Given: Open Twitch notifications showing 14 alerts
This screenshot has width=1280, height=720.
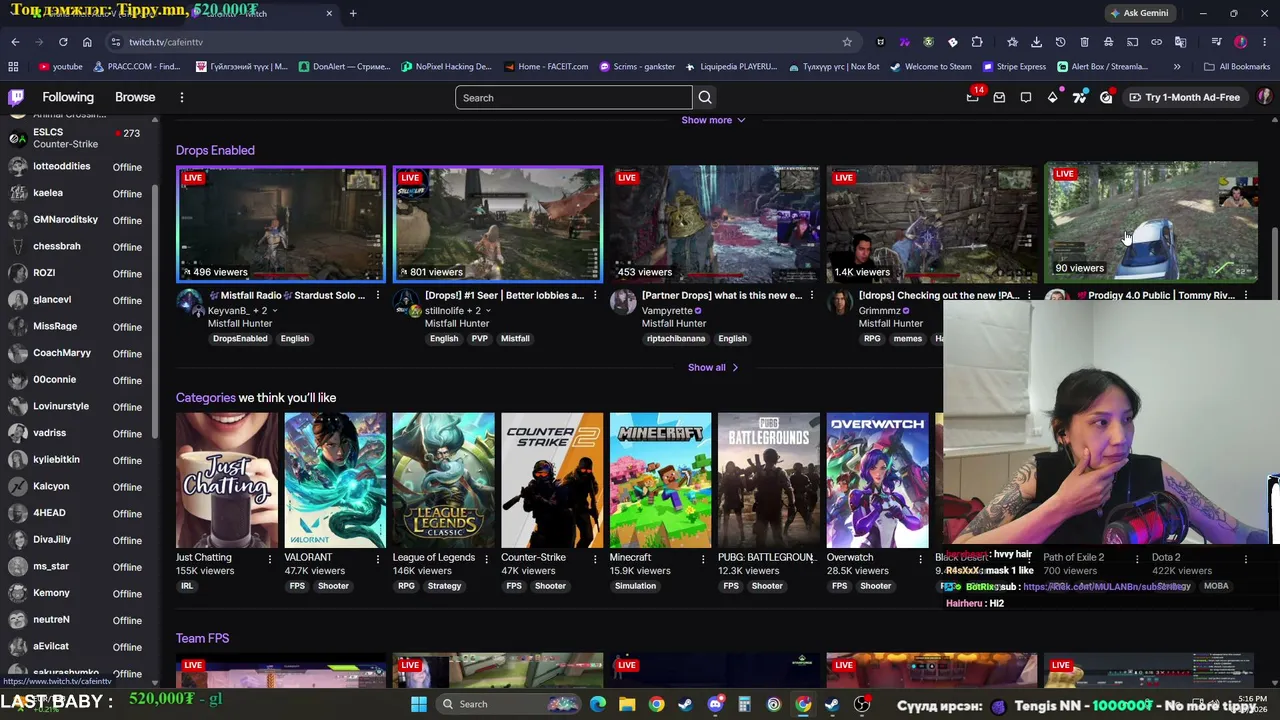Looking at the screenshot, I should coord(973,97).
